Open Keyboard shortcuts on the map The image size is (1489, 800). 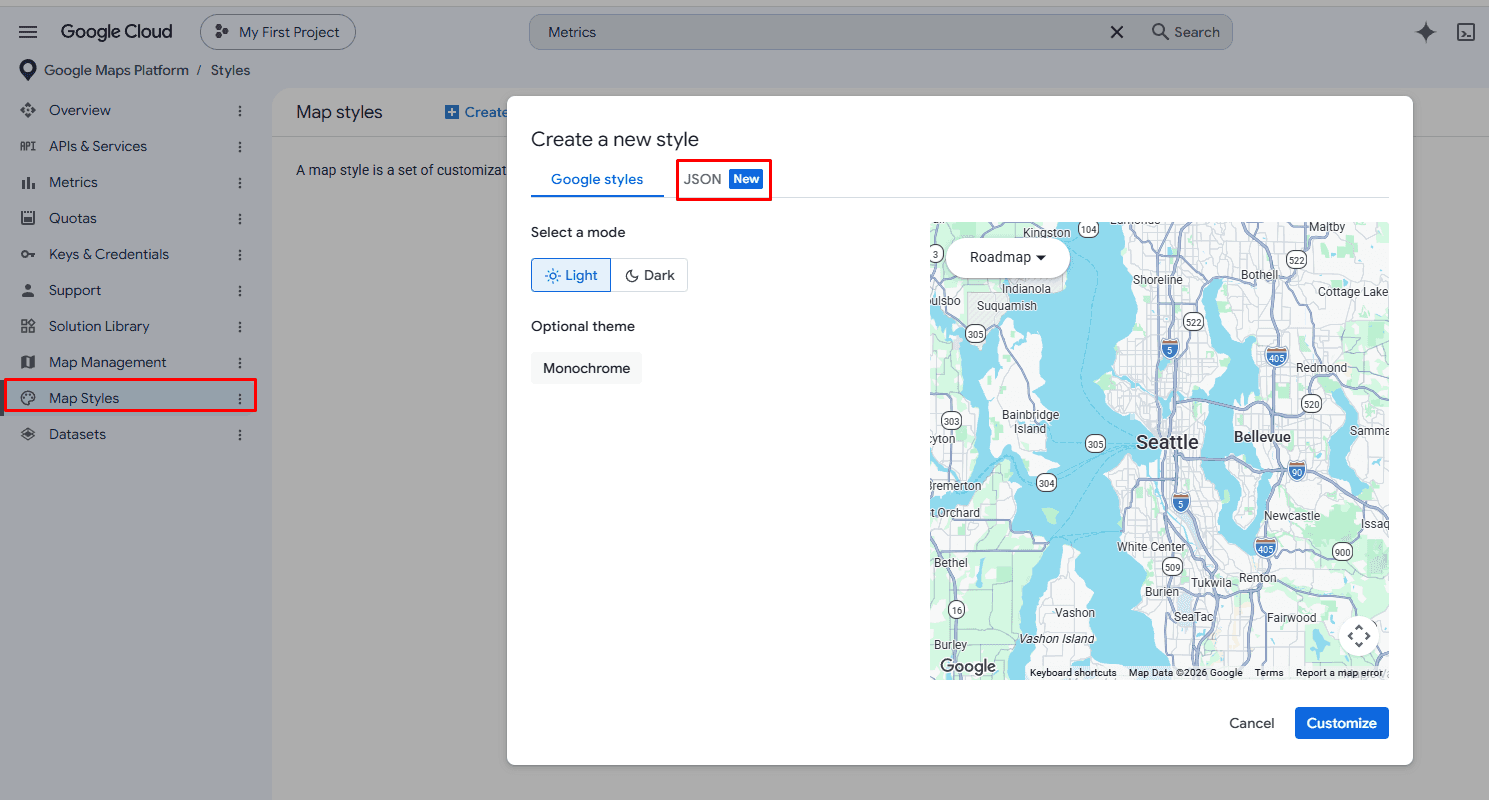(x=1073, y=673)
